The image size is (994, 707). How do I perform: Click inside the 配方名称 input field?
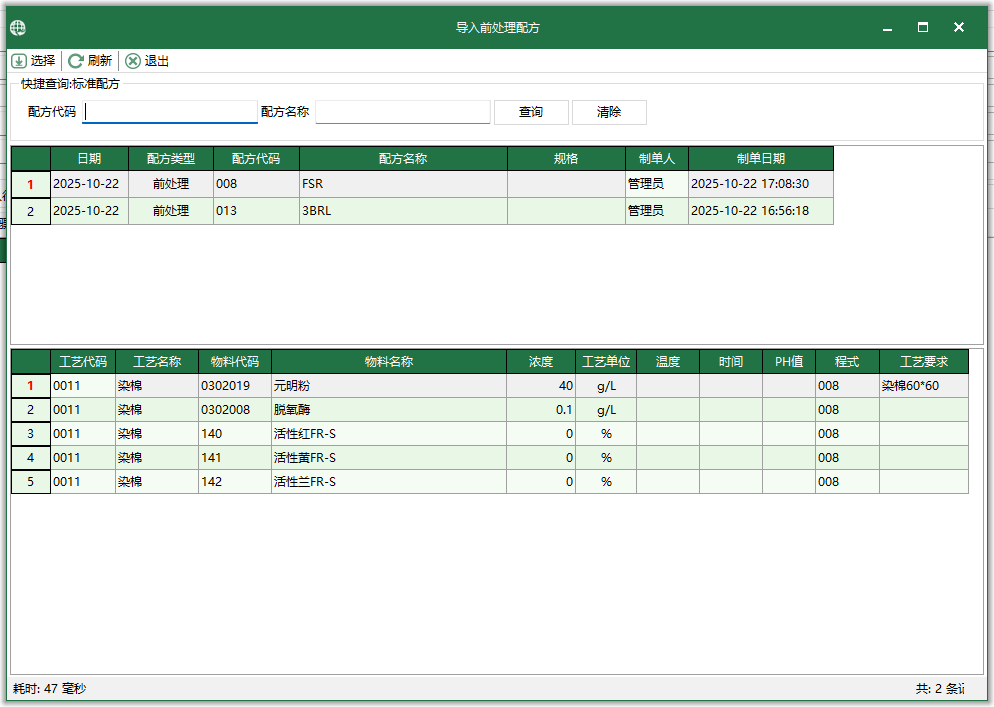point(401,111)
